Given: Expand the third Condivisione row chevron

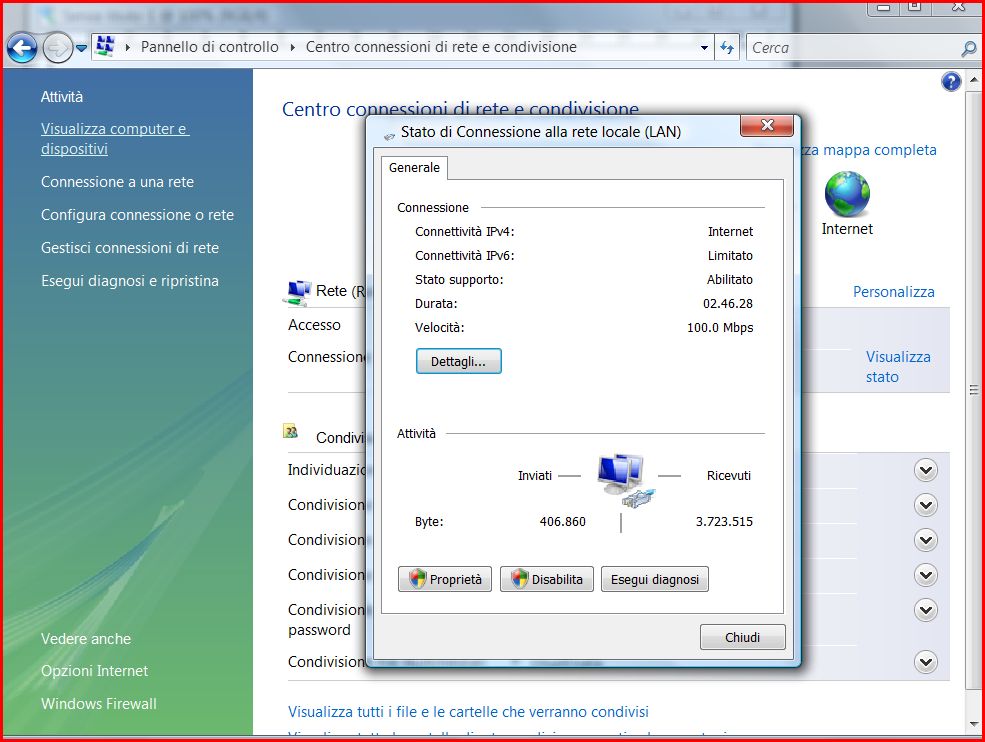Looking at the screenshot, I should (925, 575).
